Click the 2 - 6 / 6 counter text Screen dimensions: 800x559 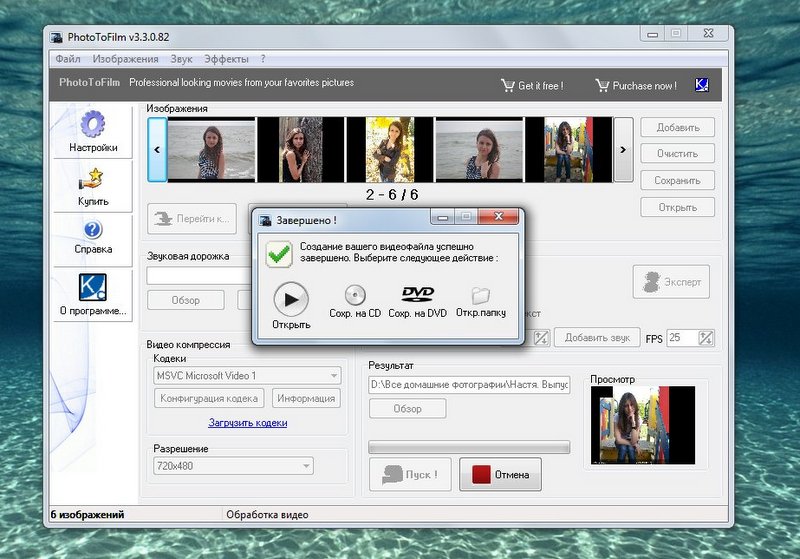[392, 194]
